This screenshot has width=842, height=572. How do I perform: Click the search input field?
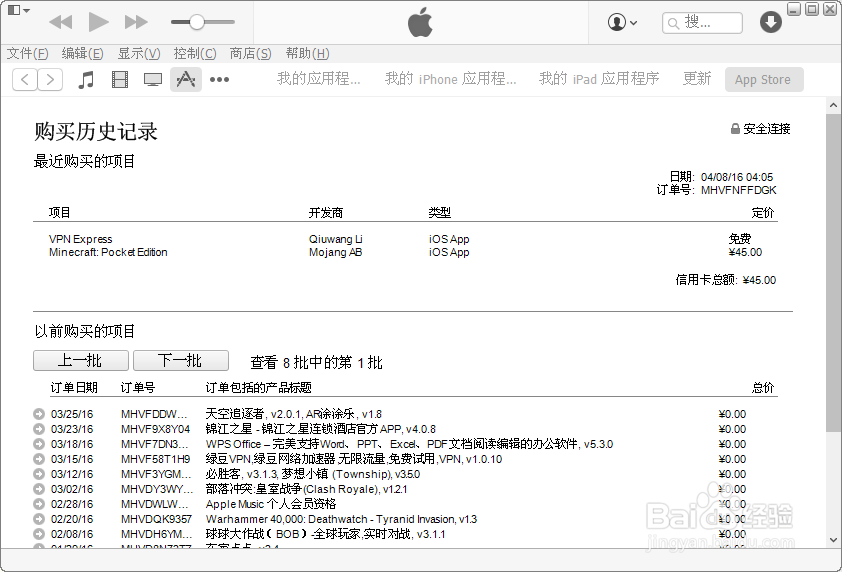click(702, 23)
